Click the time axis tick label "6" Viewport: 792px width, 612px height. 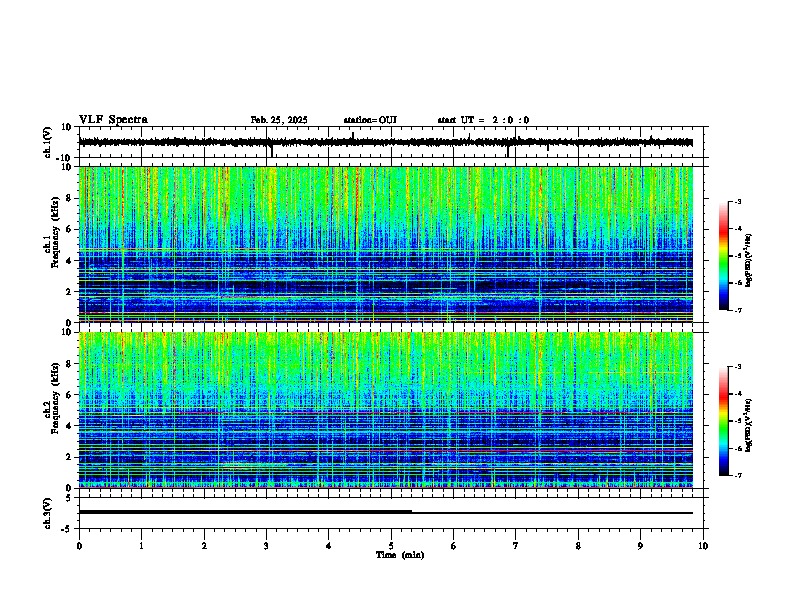click(454, 546)
